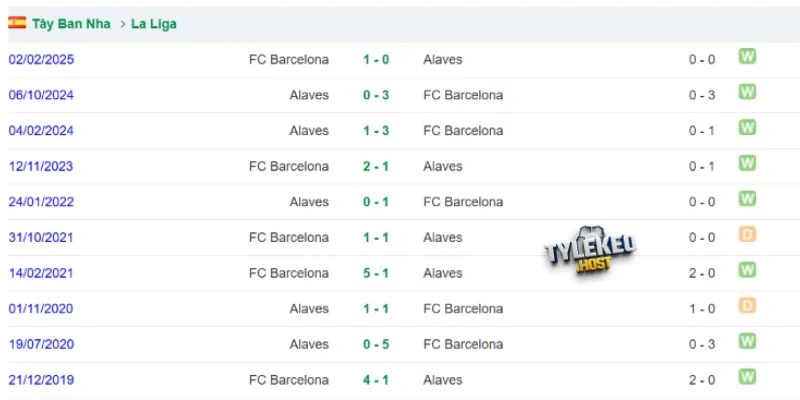Click half-time score 0 - 3 for 06/10/2024
The width and height of the screenshot is (800, 400).
tap(702, 95)
